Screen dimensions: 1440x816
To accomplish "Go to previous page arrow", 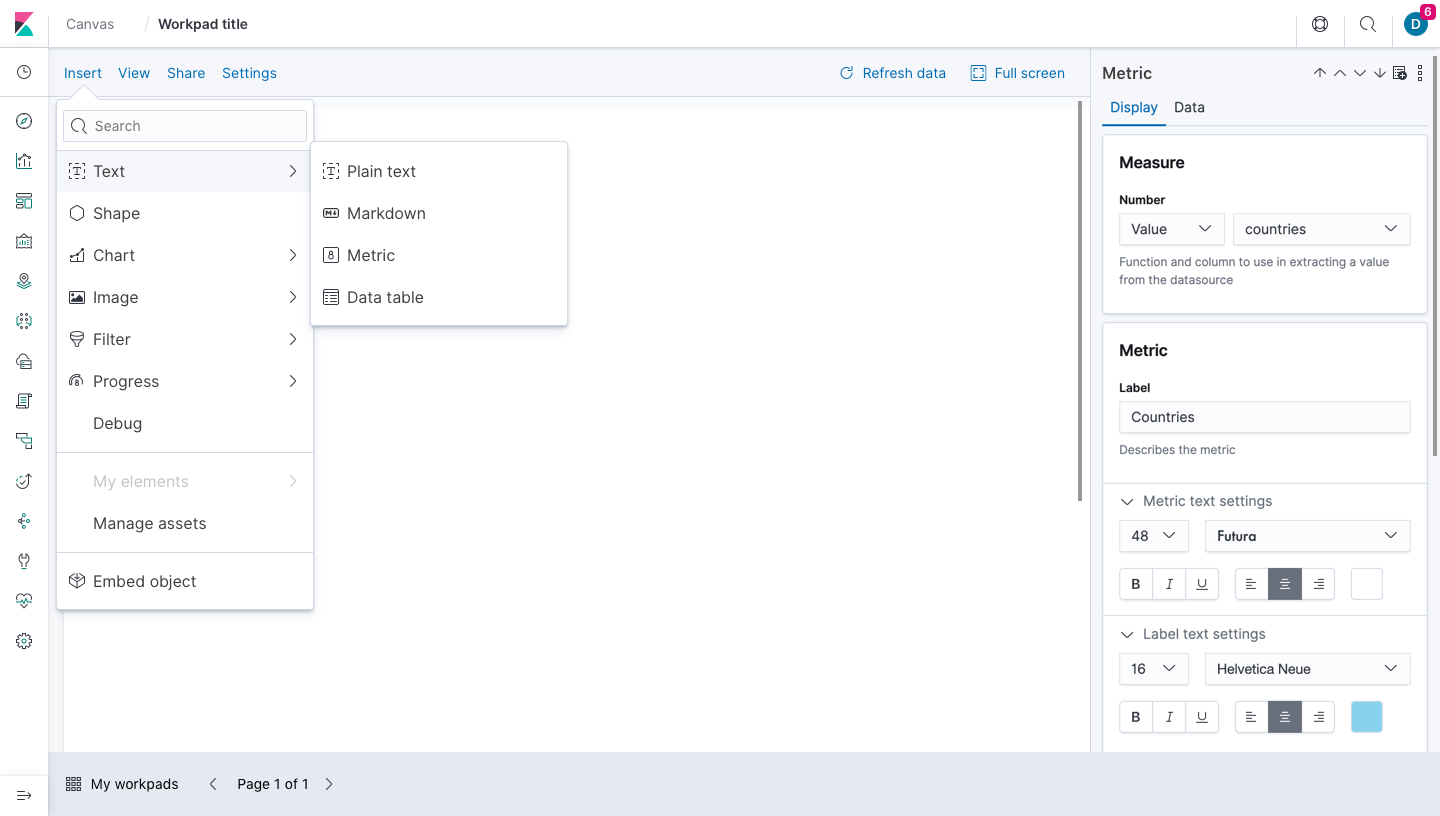I will [213, 784].
